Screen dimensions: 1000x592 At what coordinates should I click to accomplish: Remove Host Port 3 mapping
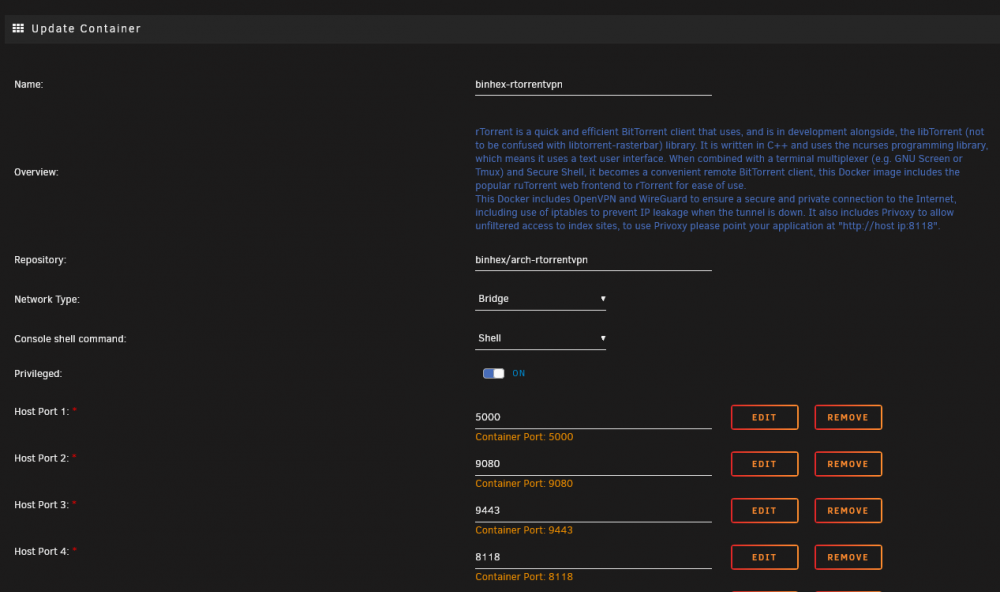click(848, 510)
